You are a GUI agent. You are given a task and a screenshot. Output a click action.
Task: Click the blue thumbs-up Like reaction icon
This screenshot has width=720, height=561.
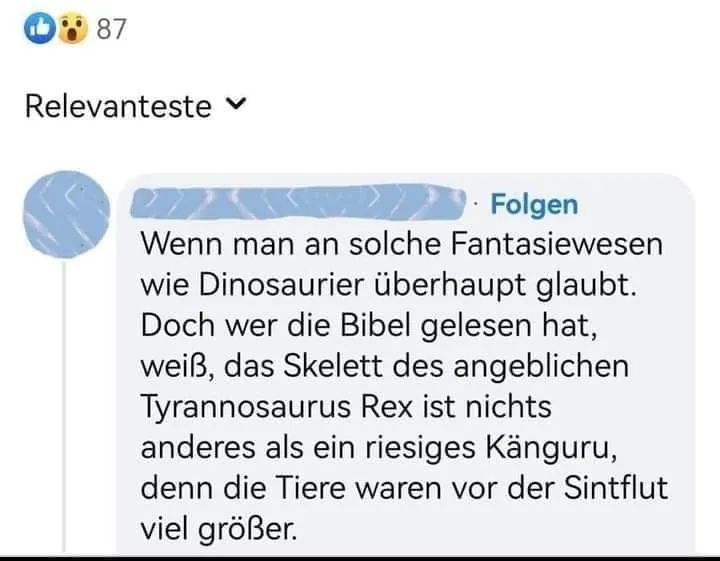pos(39,29)
